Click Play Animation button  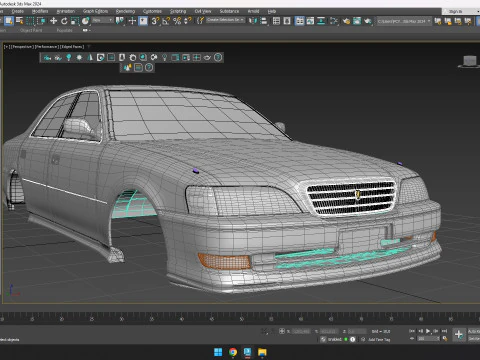pyautogui.click(x=428, y=331)
